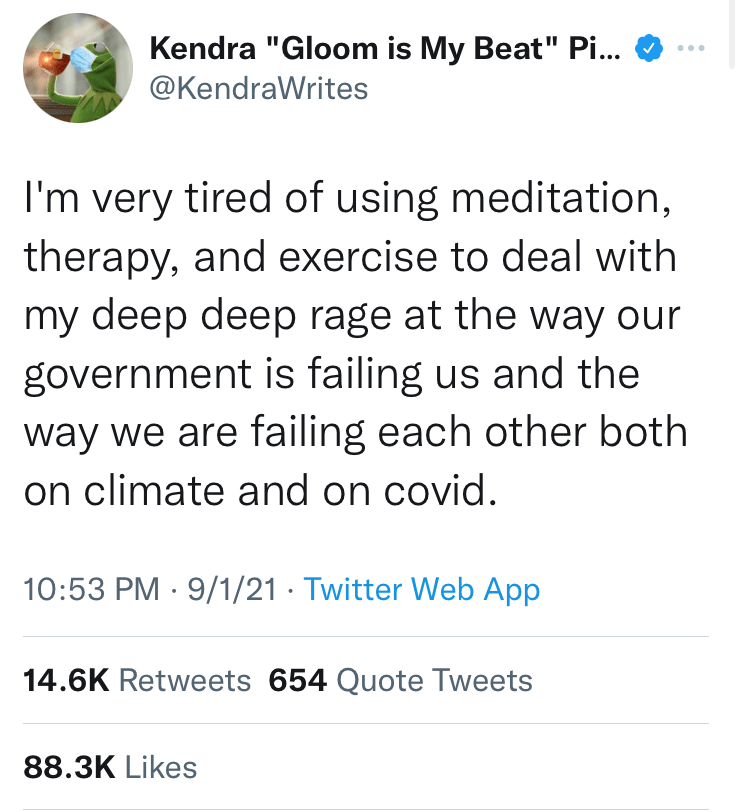Click the word "government" in the tweet
This screenshot has width=741, height=812.
click(142, 374)
